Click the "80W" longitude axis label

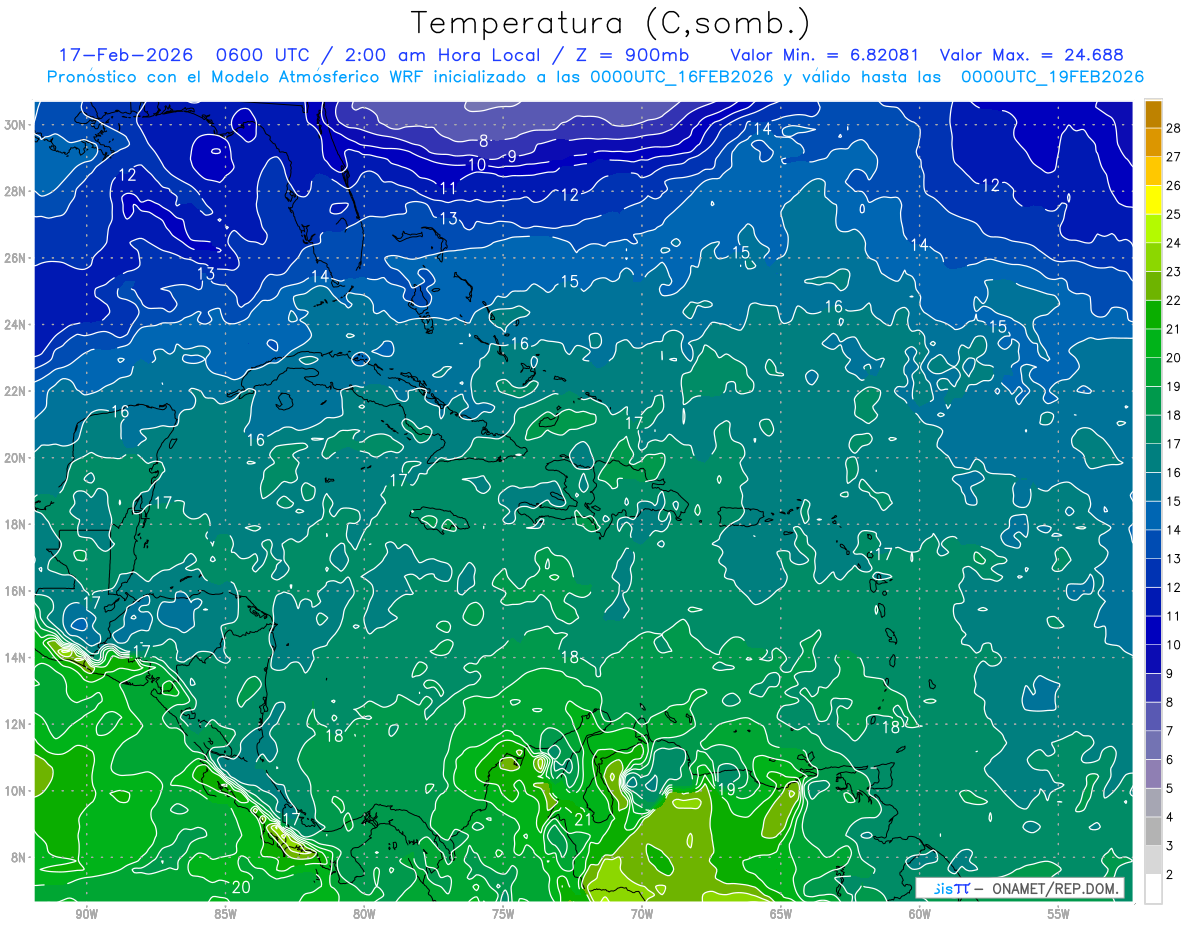364,914
